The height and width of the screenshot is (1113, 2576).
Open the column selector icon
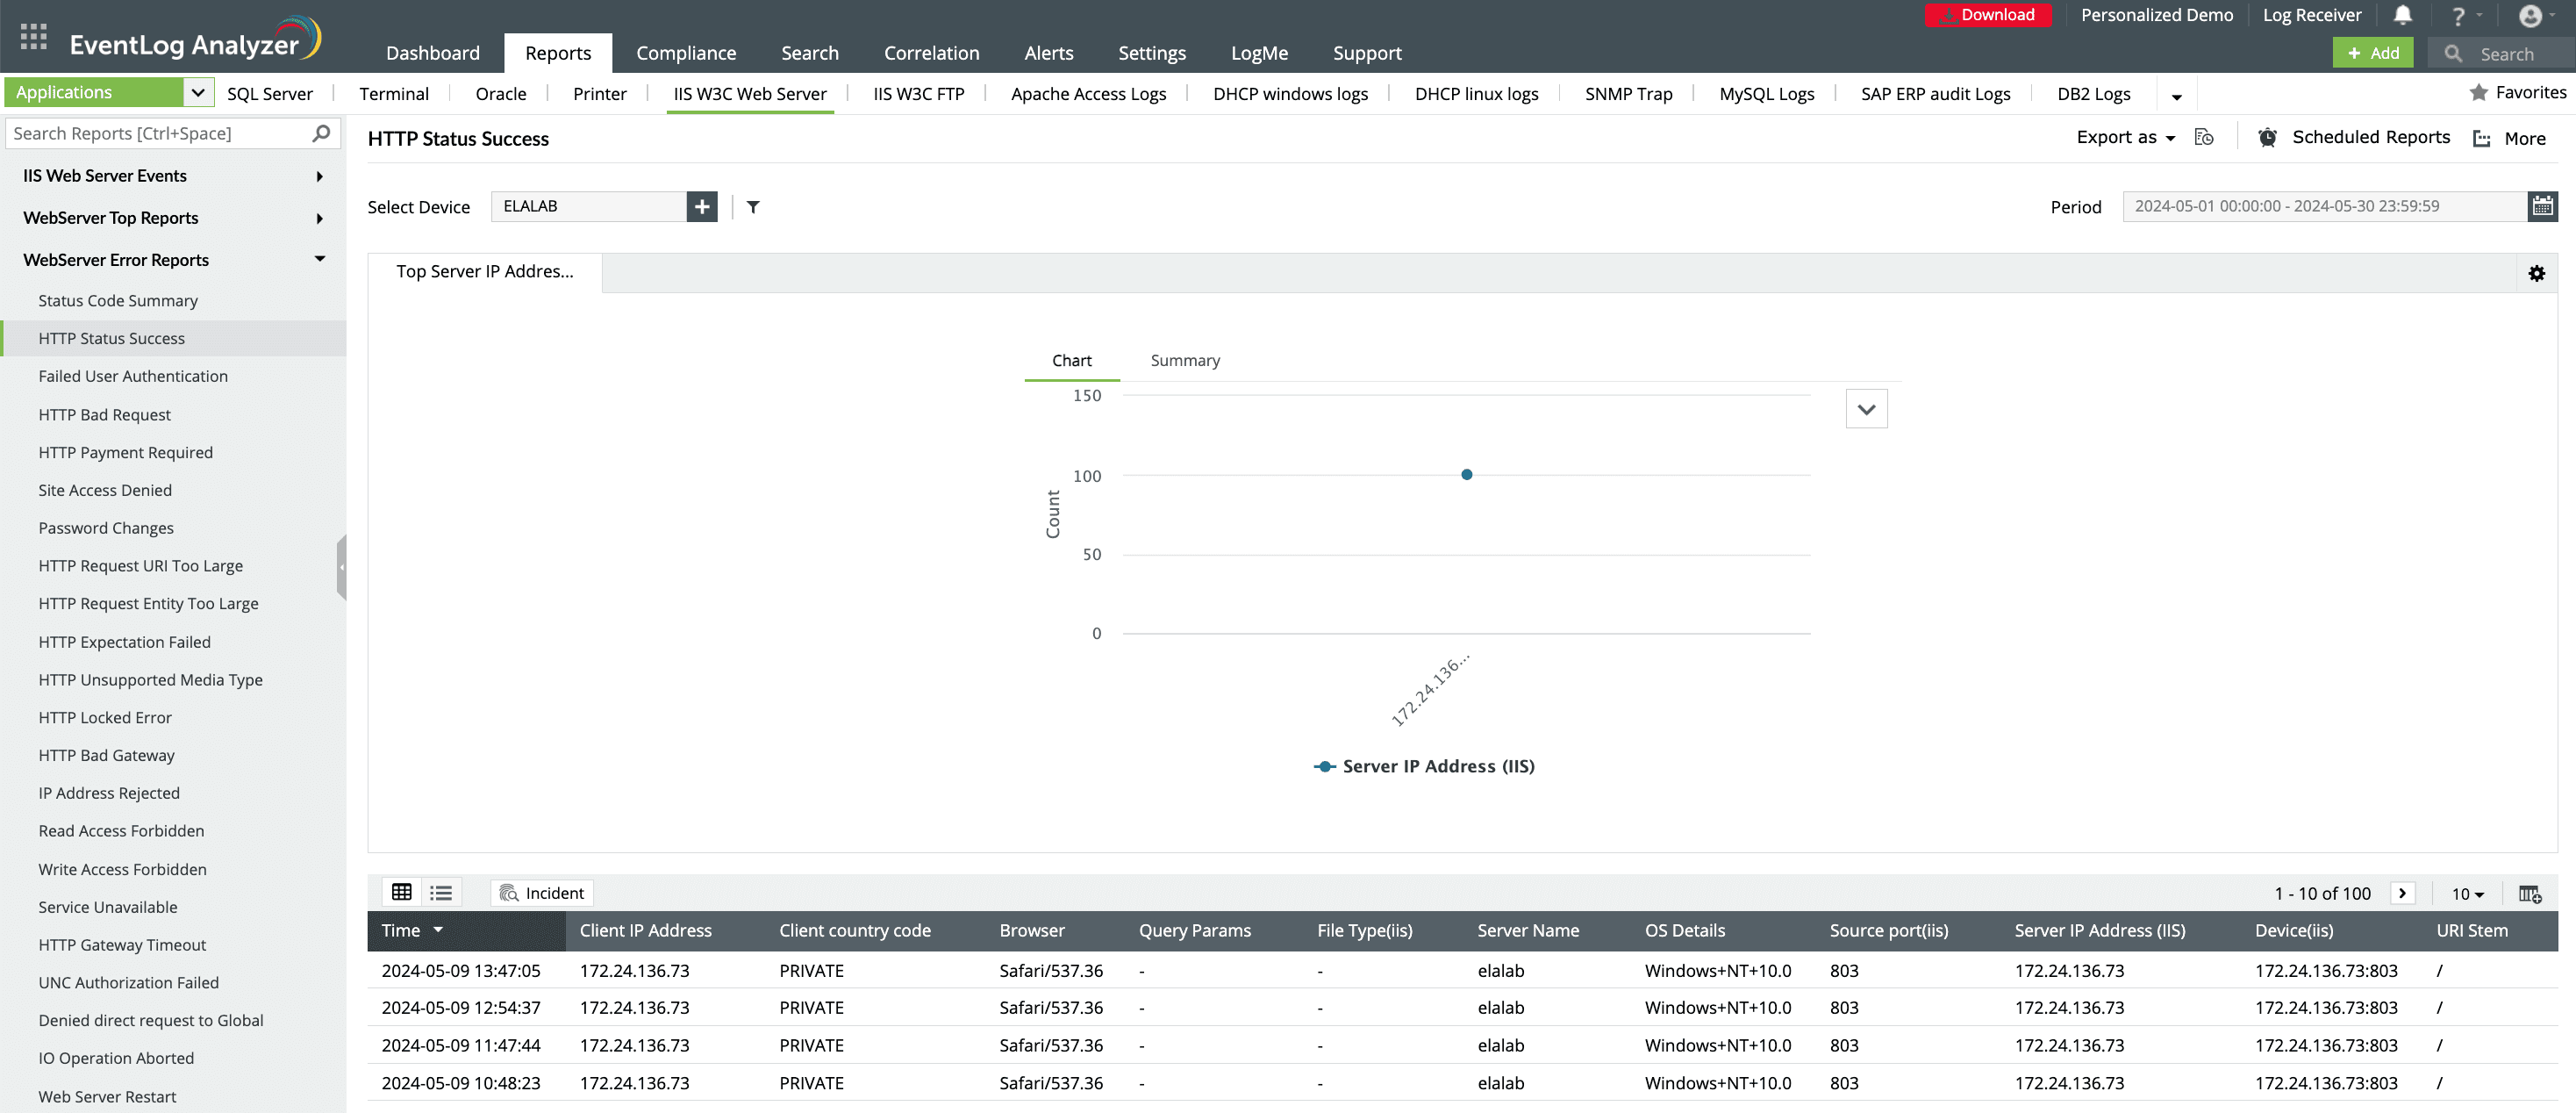(2530, 894)
